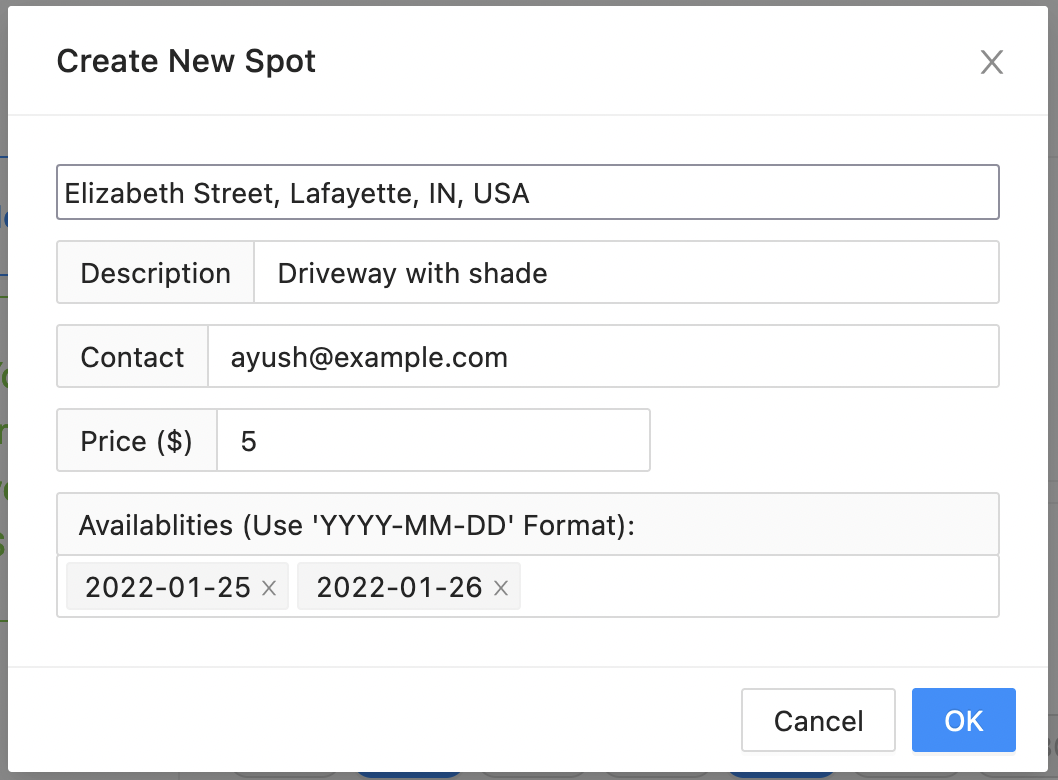This screenshot has width=1058, height=780.
Task: Focus the Description input with 'Driveway with shade'
Action: 626,273
